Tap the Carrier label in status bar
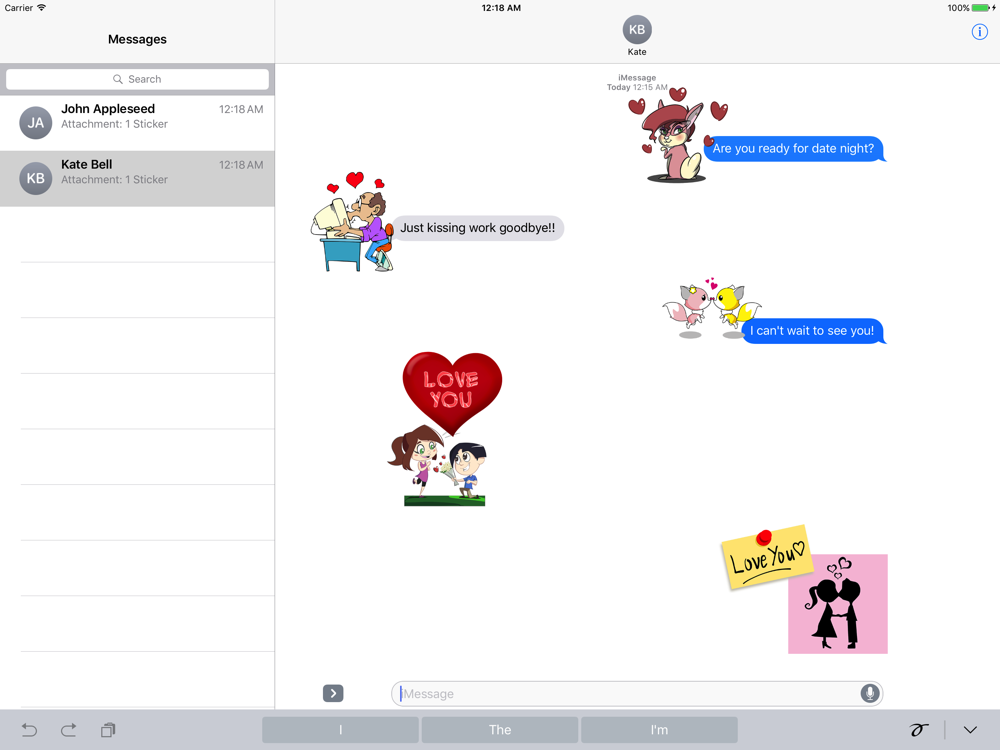The image size is (1000, 750). (x=18, y=8)
